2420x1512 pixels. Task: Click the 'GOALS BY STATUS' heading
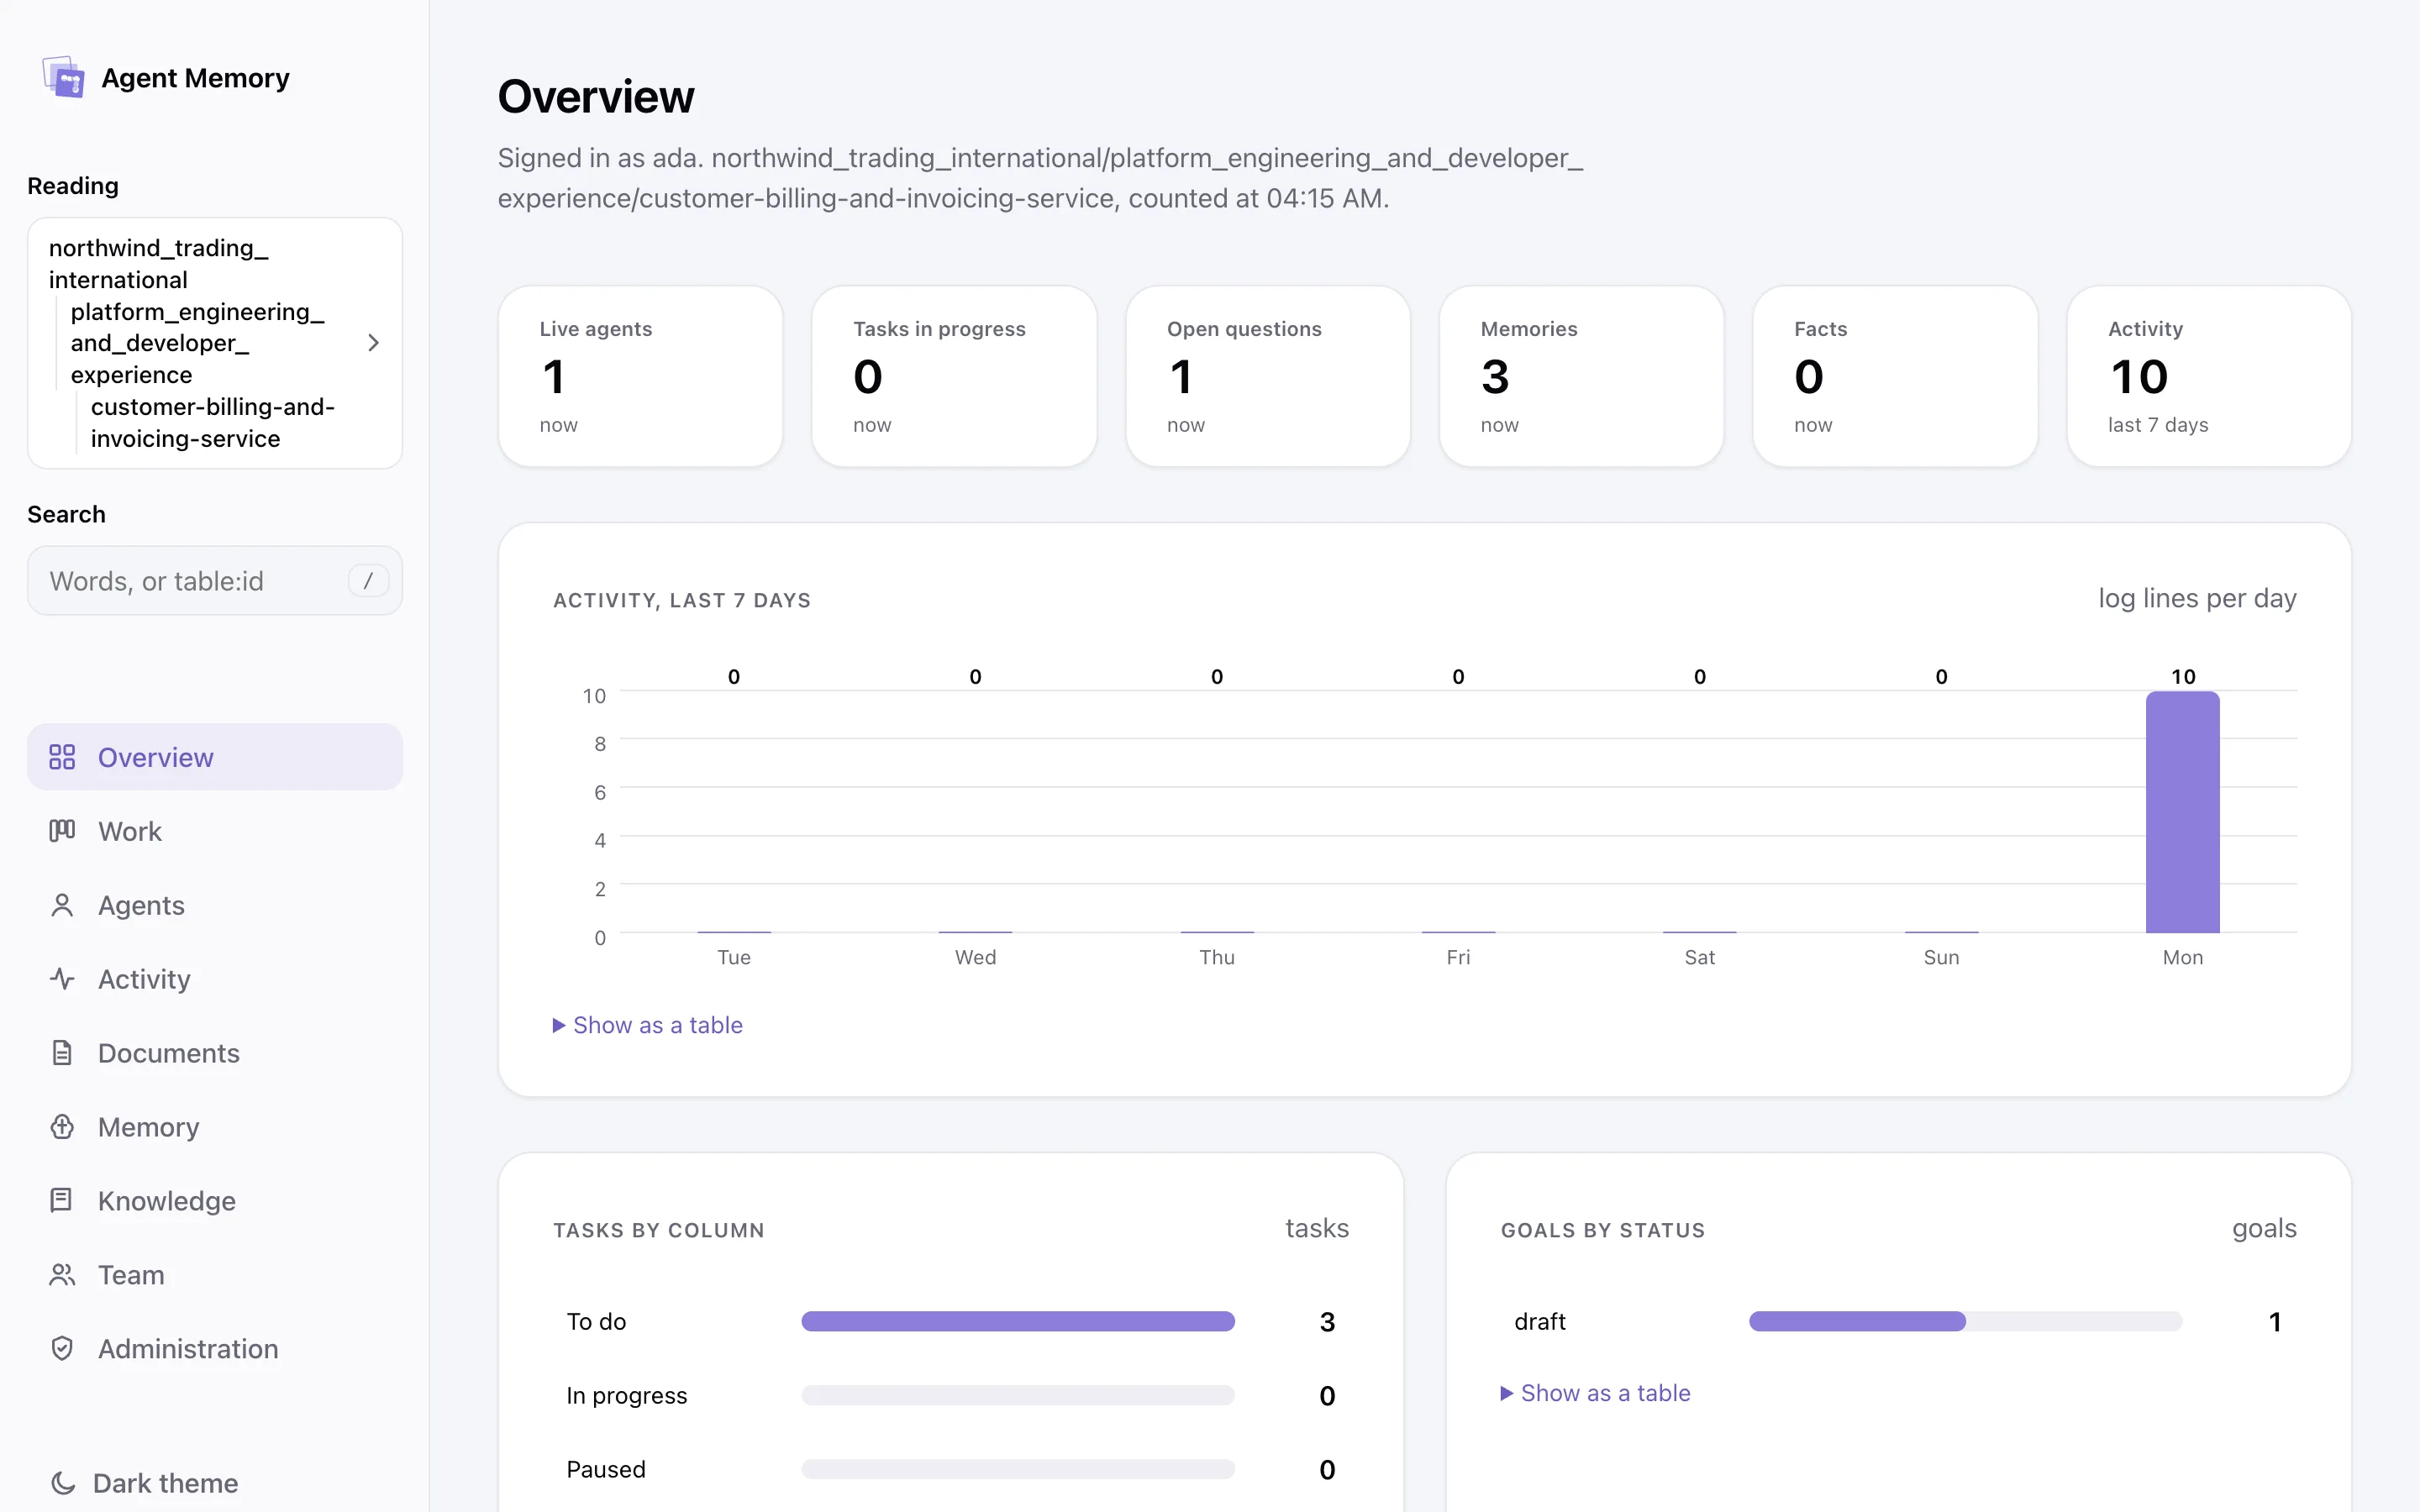1603,1230
